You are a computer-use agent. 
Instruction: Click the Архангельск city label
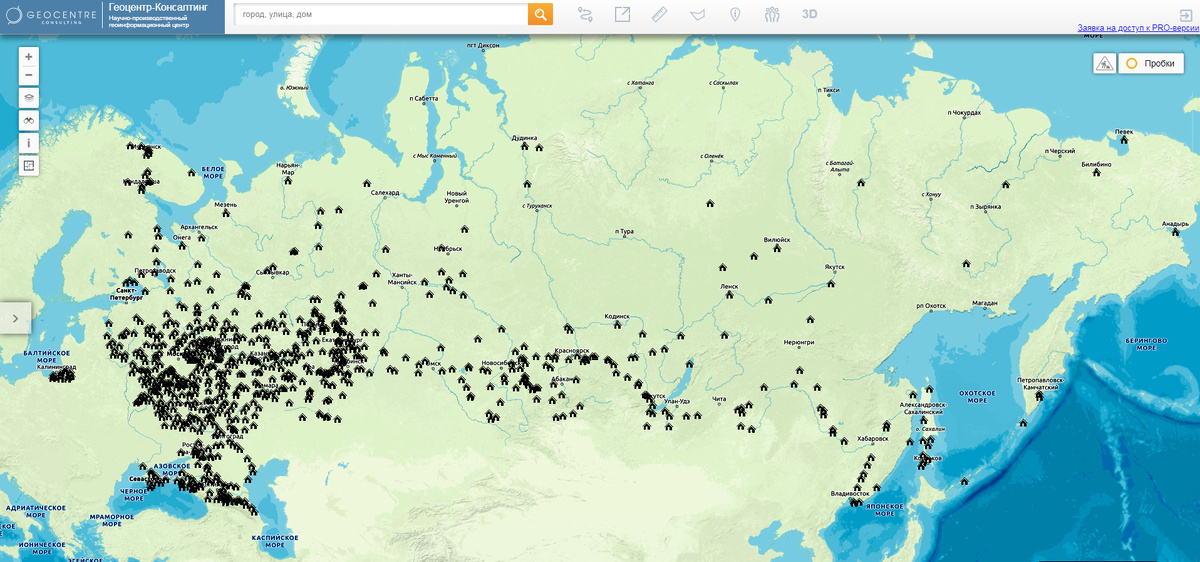point(197,227)
